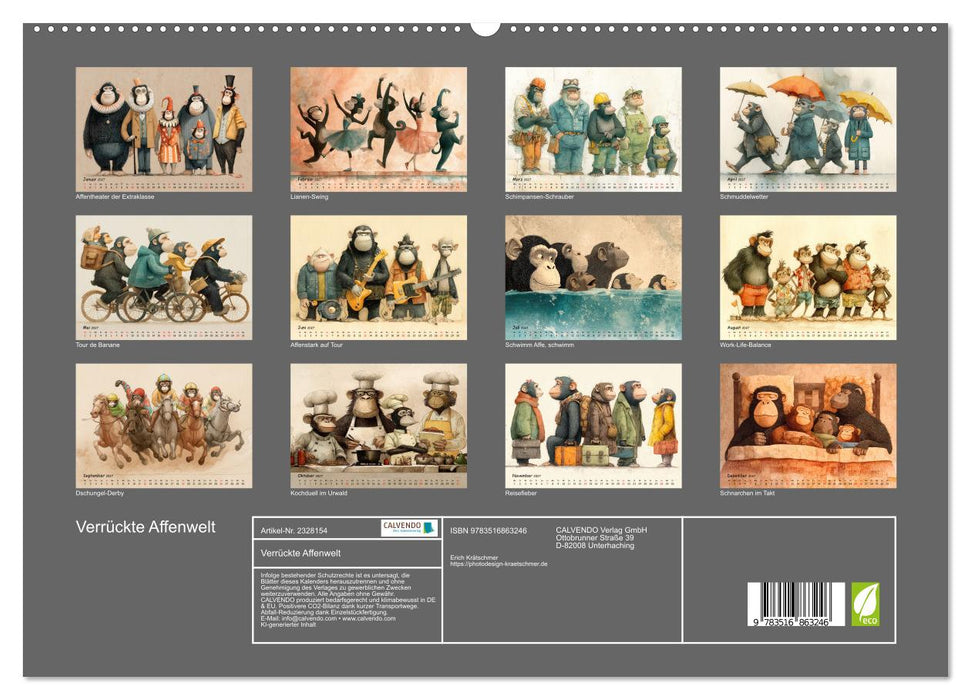
Task: Click the author name 'Erich Krätschmer'
Action: tap(474, 558)
